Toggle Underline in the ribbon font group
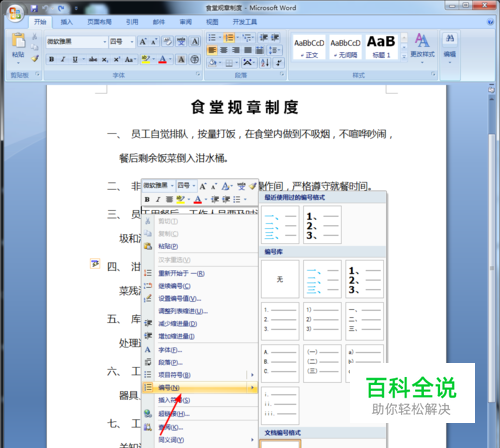 pos(75,59)
